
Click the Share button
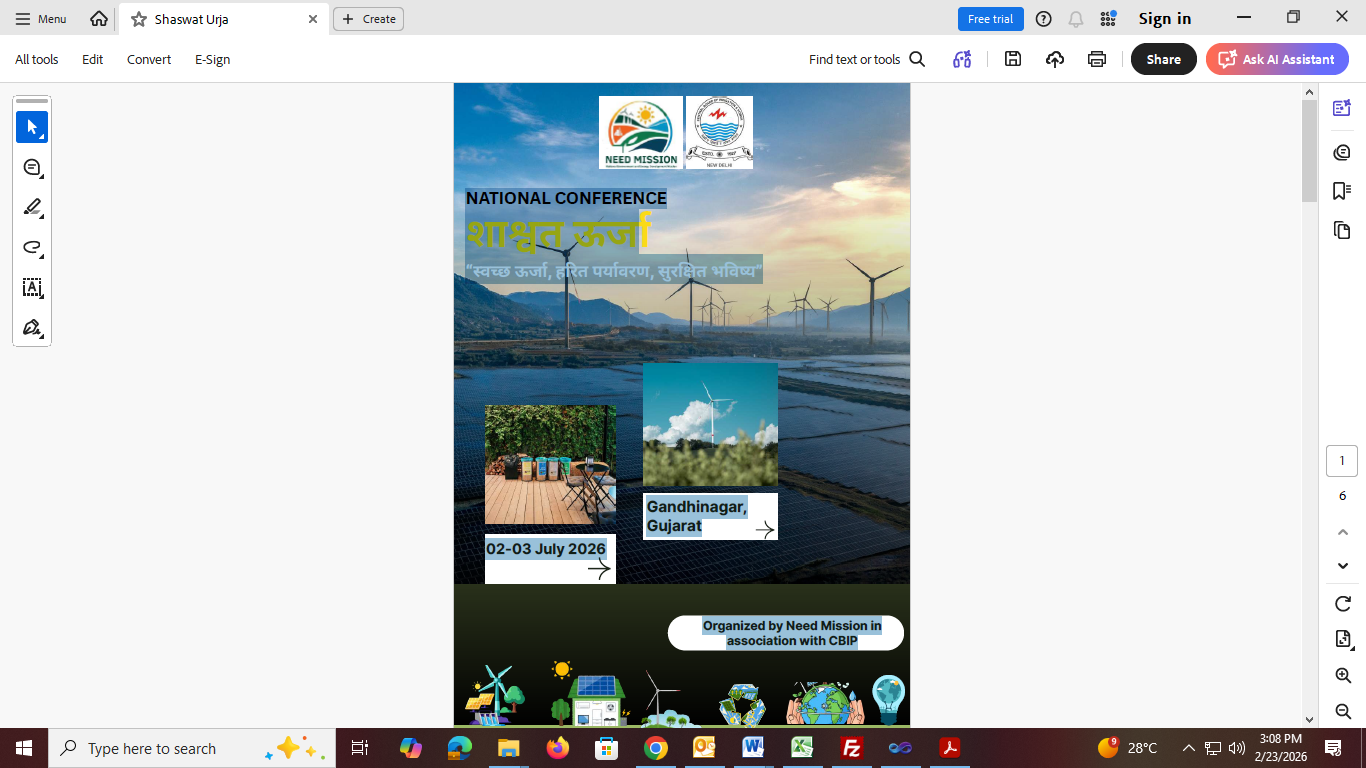[x=1163, y=59]
